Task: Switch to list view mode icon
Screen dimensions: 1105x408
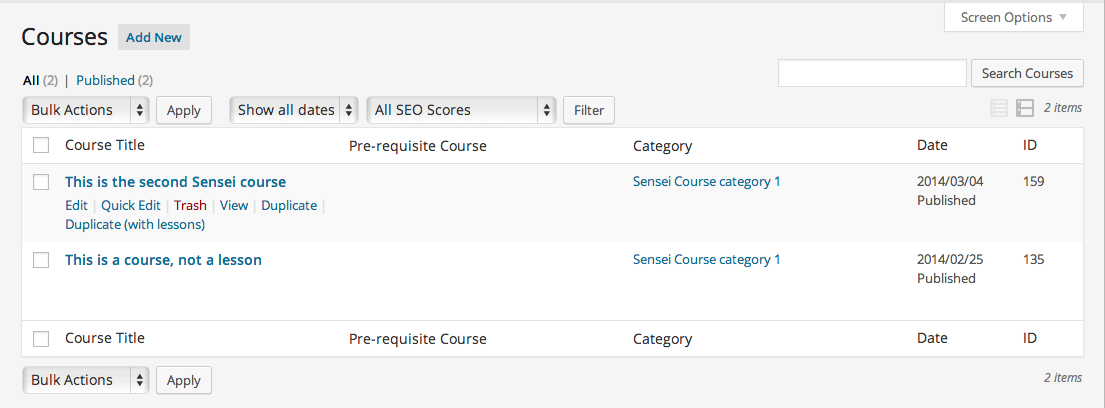Action: (x=998, y=109)
